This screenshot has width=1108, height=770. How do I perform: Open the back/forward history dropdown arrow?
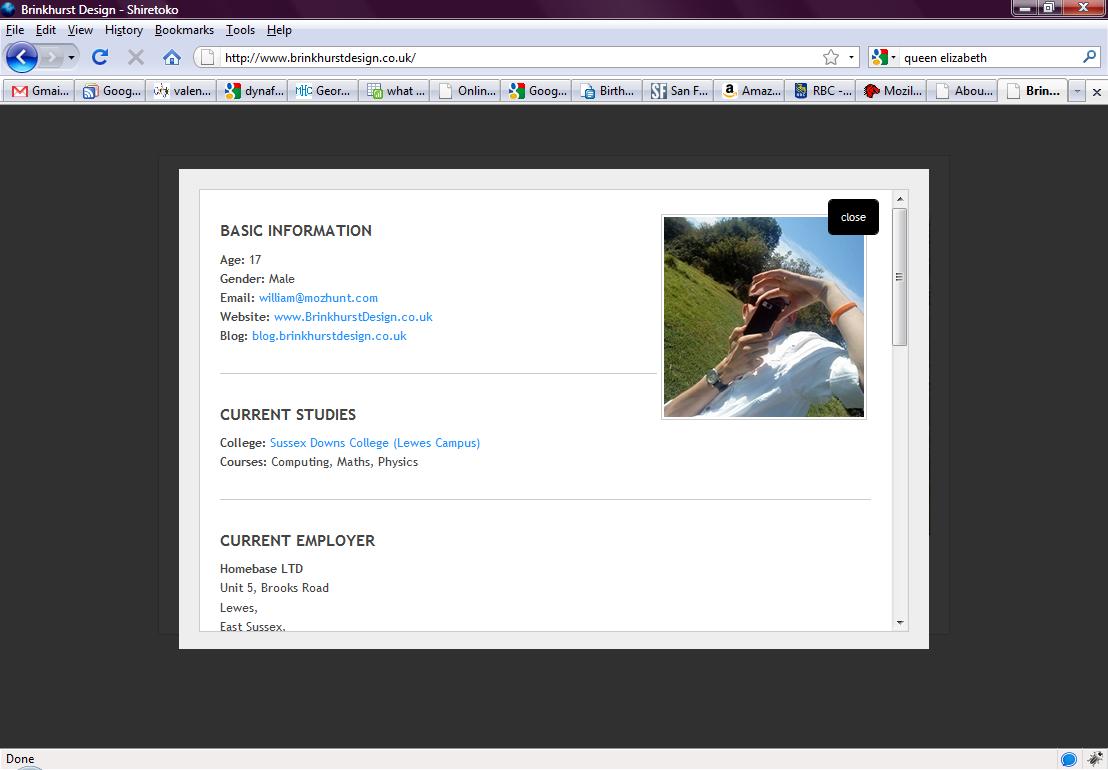pos(71,57)
